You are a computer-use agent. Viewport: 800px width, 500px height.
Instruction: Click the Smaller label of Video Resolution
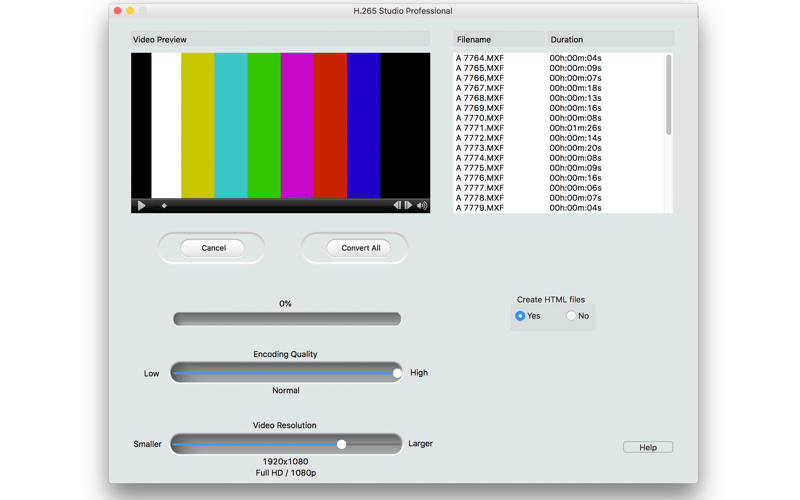pyautogui.click(x=147, y=444)
